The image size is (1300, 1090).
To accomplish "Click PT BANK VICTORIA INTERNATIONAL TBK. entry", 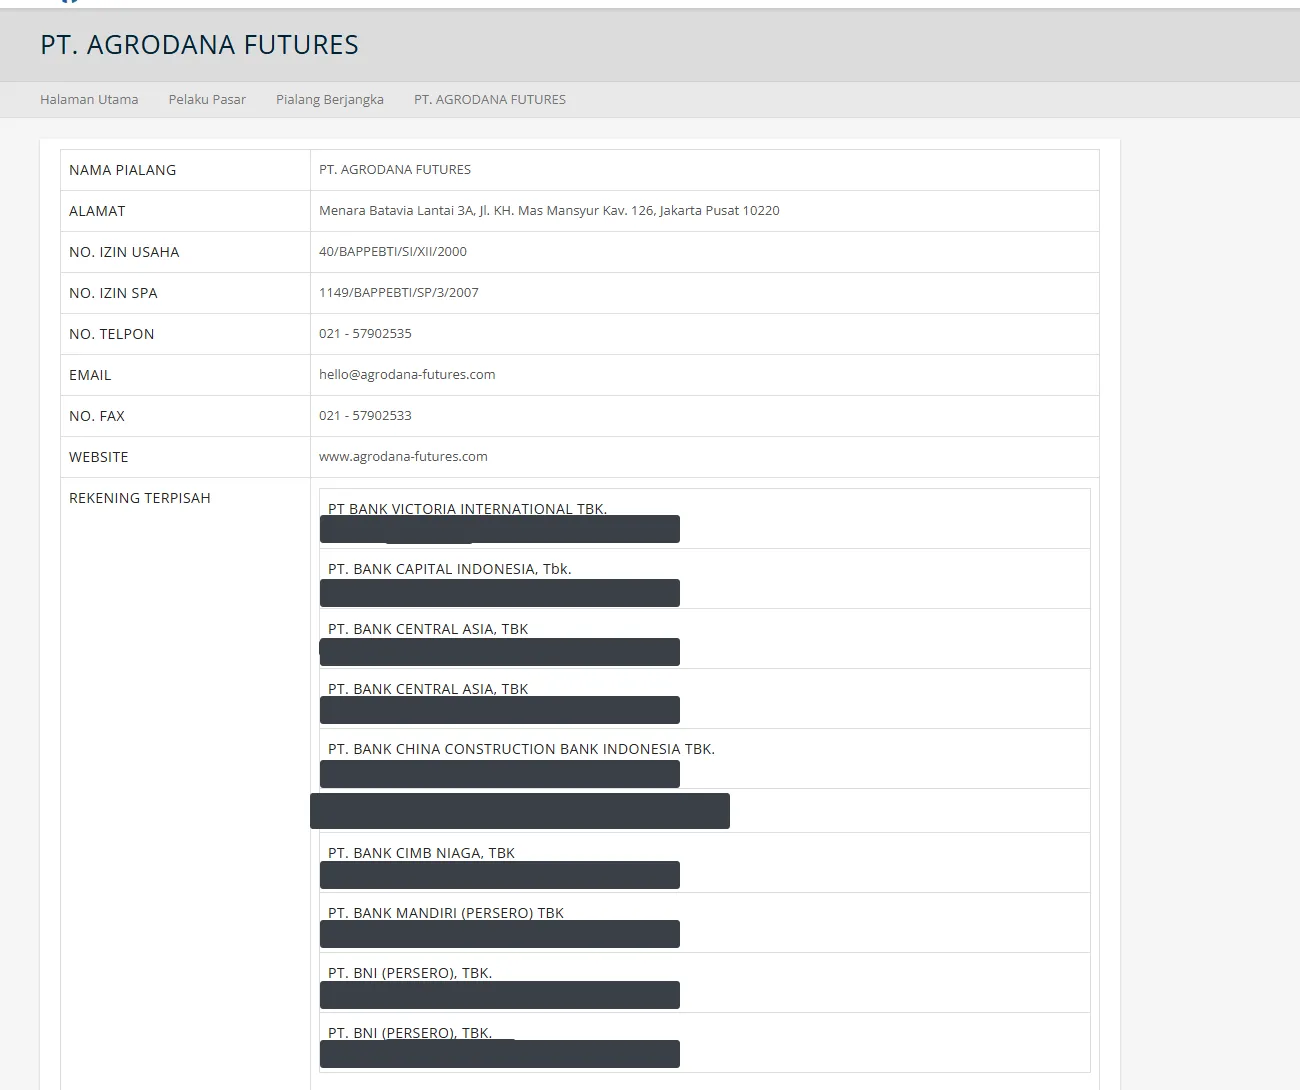I will click(x=467, y=508).
